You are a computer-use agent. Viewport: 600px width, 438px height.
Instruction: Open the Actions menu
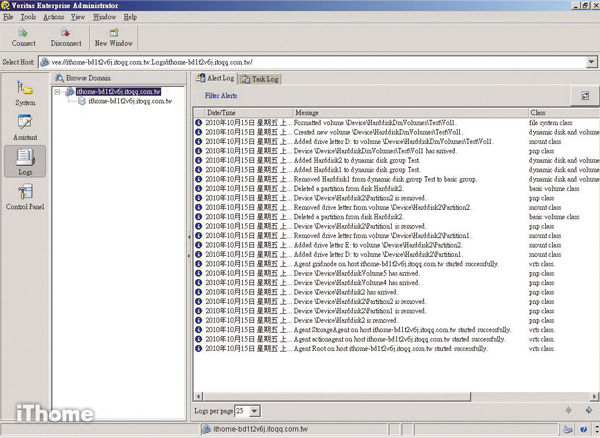tap(55, 17)
